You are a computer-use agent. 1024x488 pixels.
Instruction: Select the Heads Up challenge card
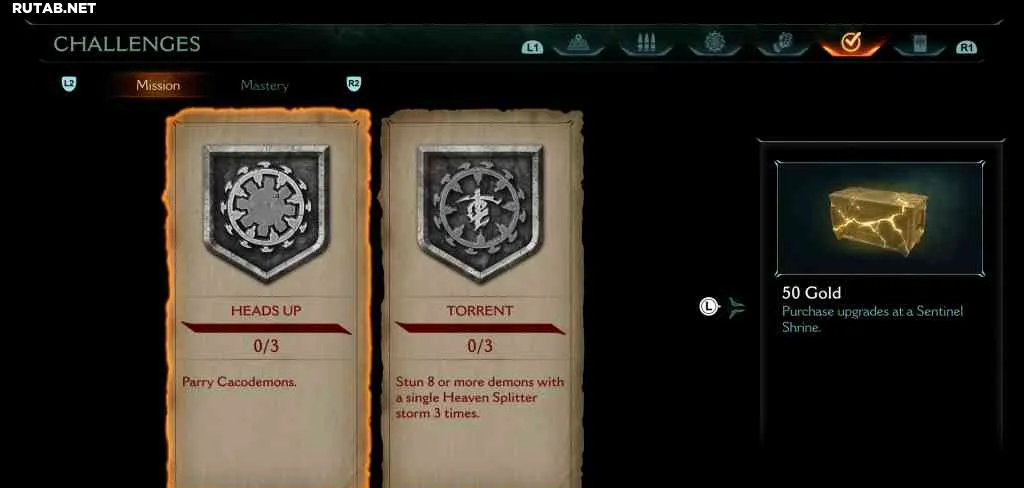[x=266, y=299]
